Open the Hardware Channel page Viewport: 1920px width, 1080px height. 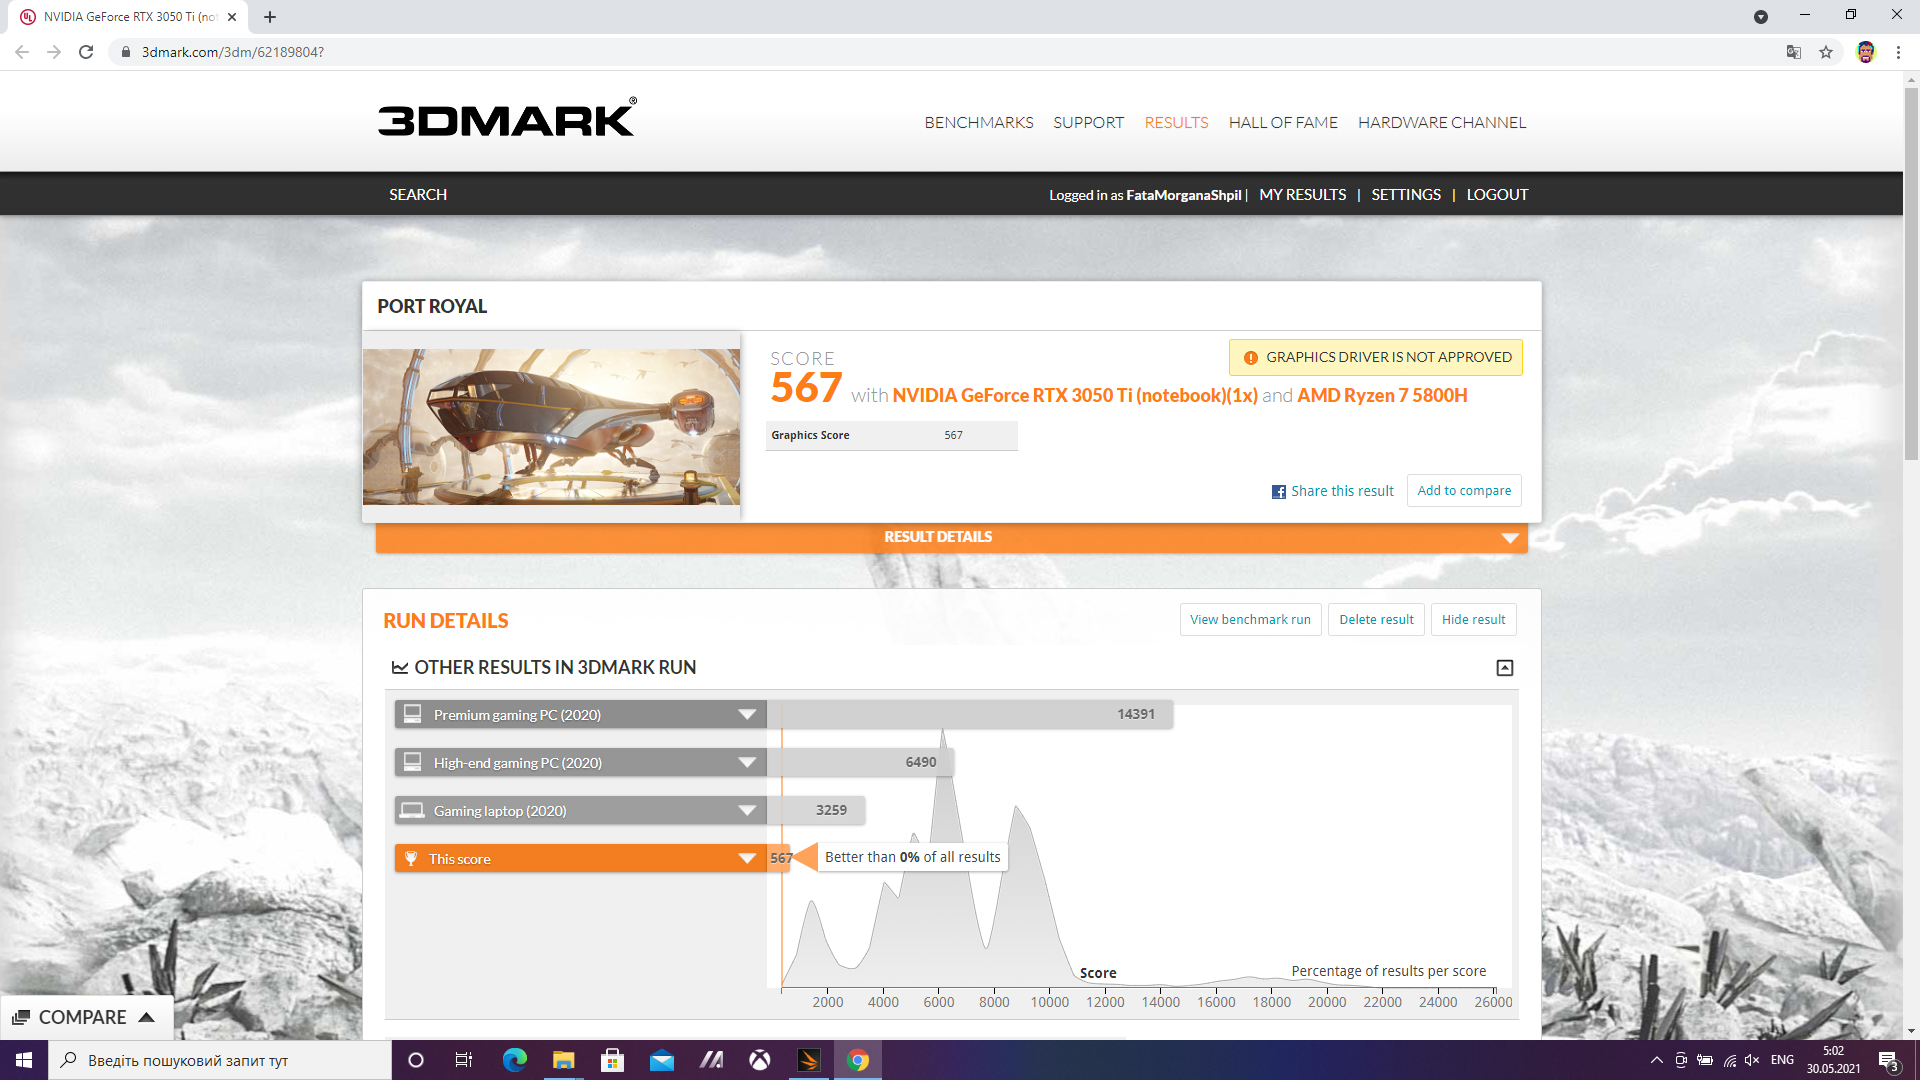[1442, 123]
